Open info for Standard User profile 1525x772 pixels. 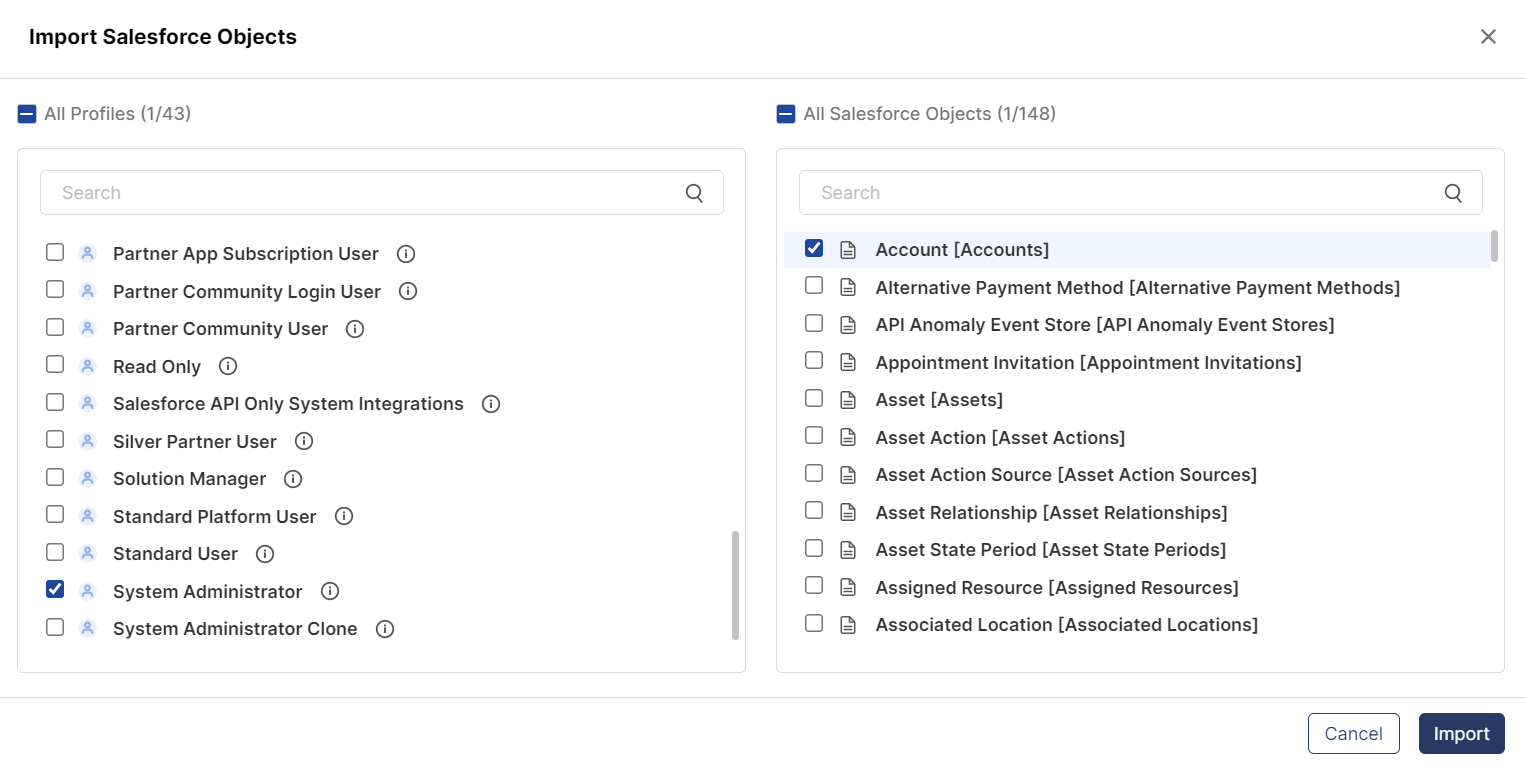tap(265, 553)
